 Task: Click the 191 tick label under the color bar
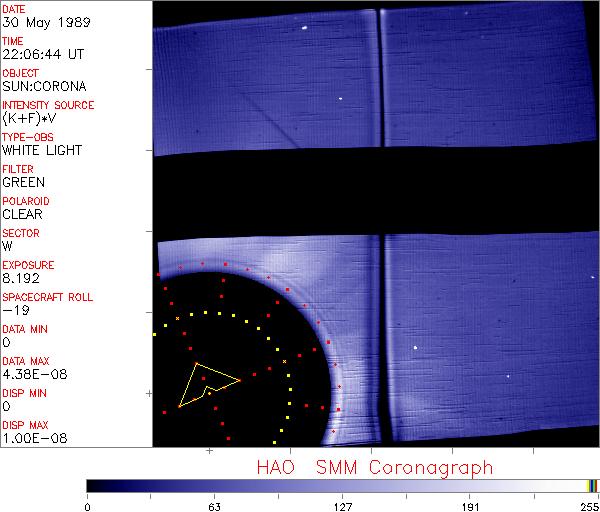tap(470, 506)
